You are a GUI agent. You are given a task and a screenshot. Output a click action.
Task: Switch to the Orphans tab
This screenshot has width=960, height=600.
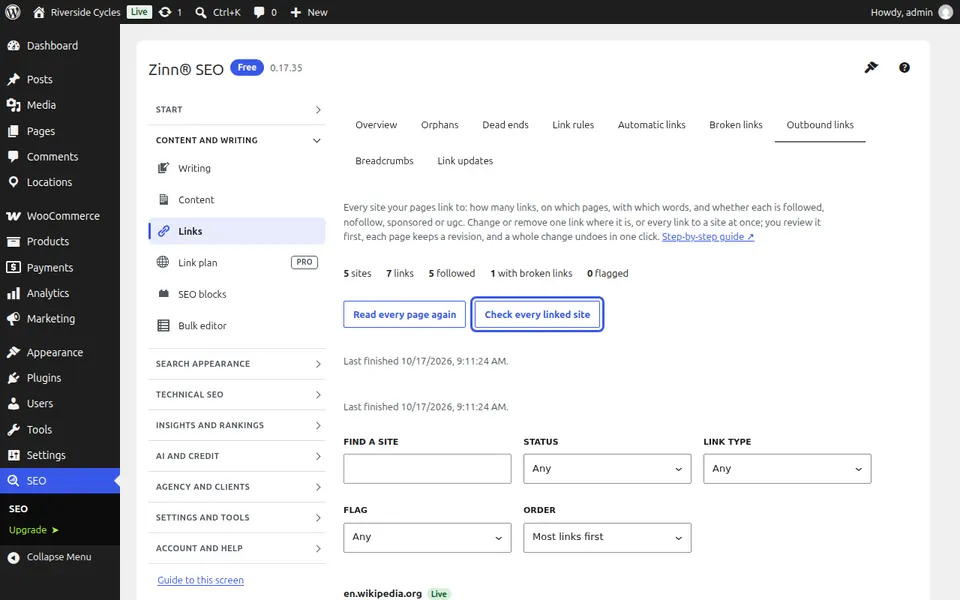[x=440, y=125]
